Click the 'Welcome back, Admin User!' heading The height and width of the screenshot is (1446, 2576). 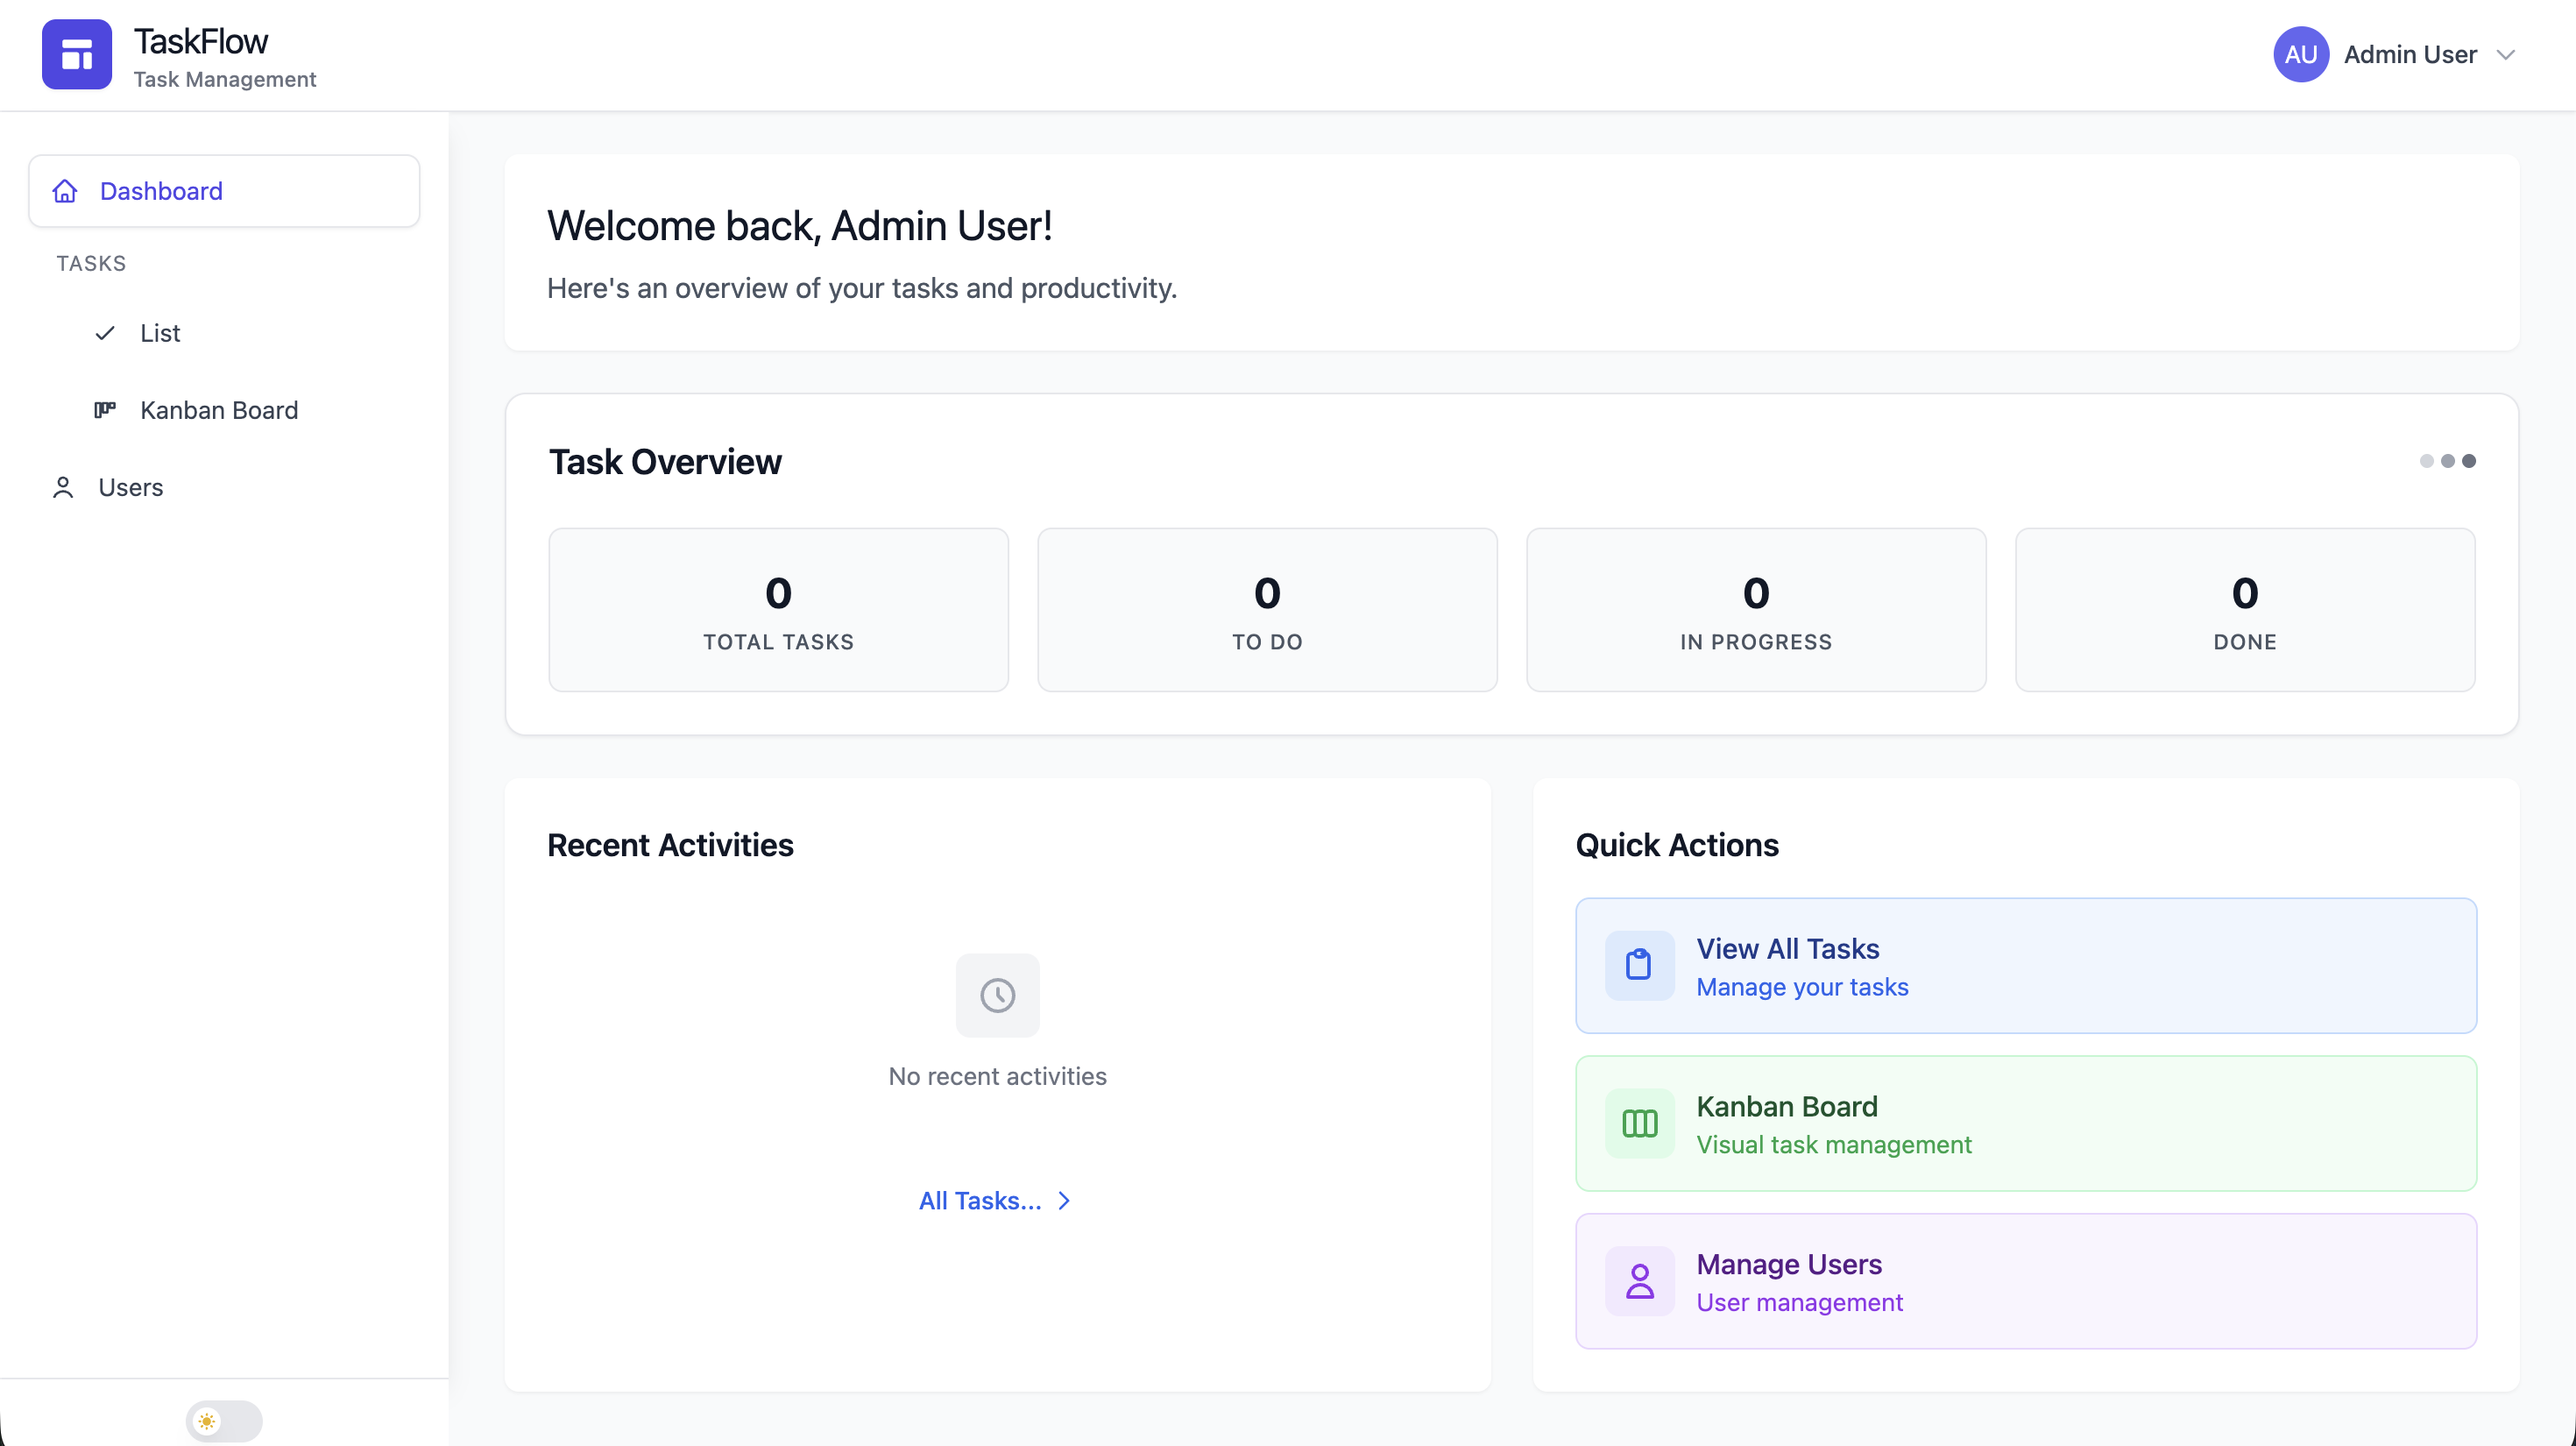799,226
